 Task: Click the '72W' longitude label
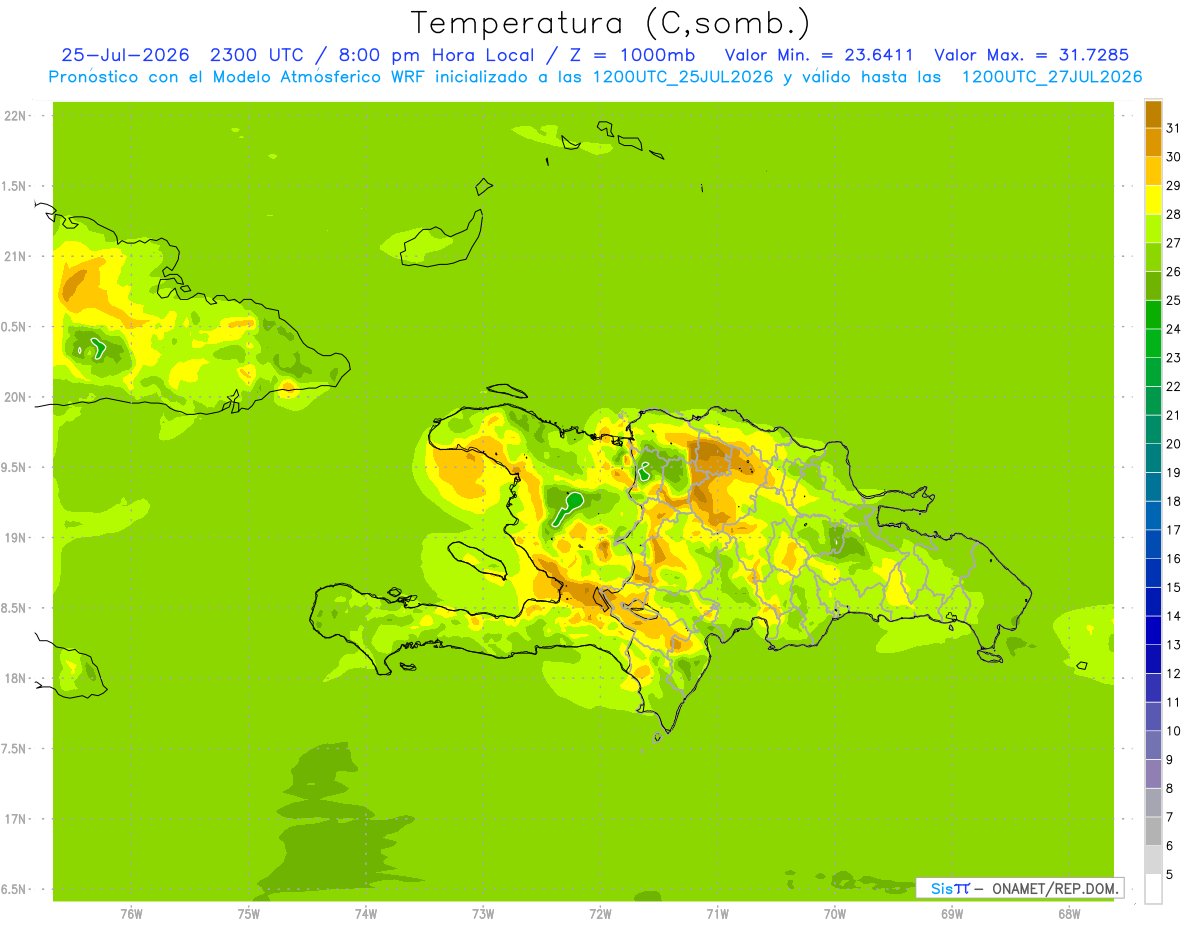pyautogui.click(x=600, y=914)
